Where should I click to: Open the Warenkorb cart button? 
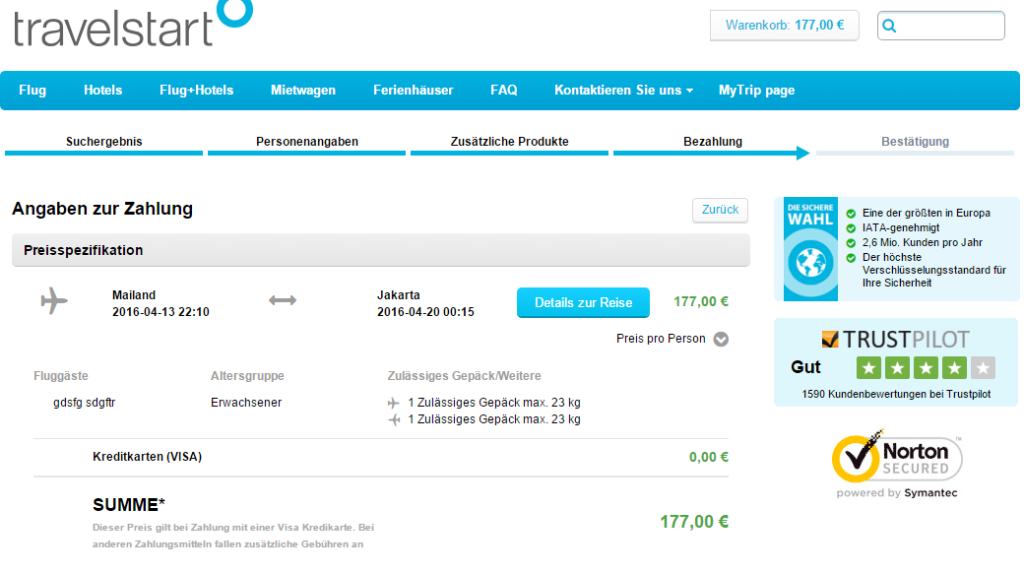[x=784, y=25]
